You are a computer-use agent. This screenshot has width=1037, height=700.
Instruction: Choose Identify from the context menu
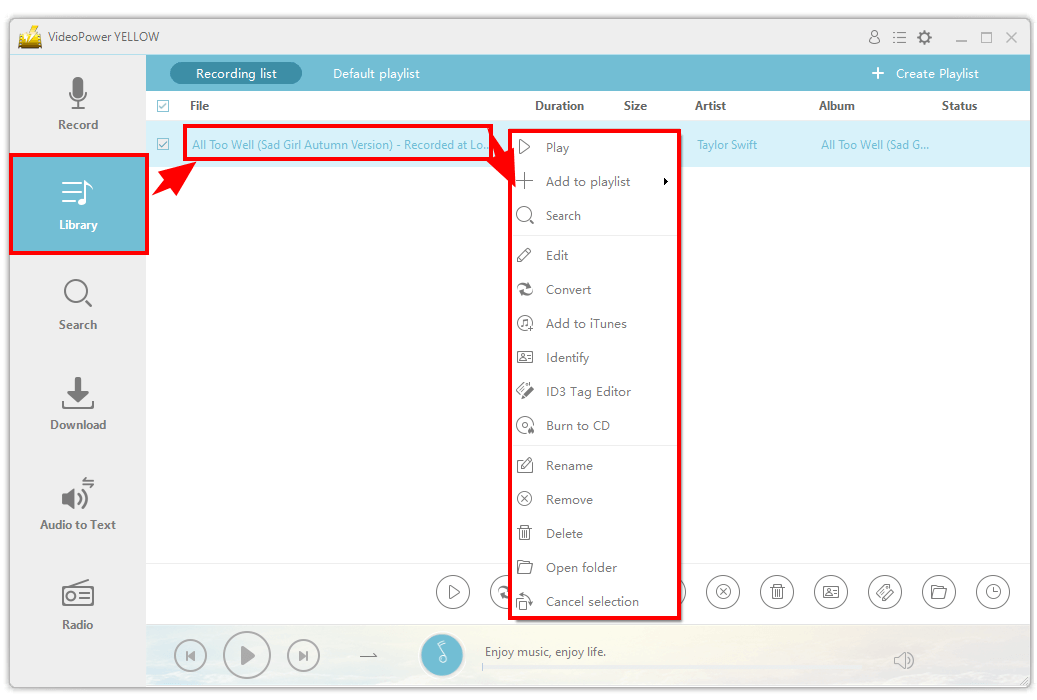[x=595, y=358]
